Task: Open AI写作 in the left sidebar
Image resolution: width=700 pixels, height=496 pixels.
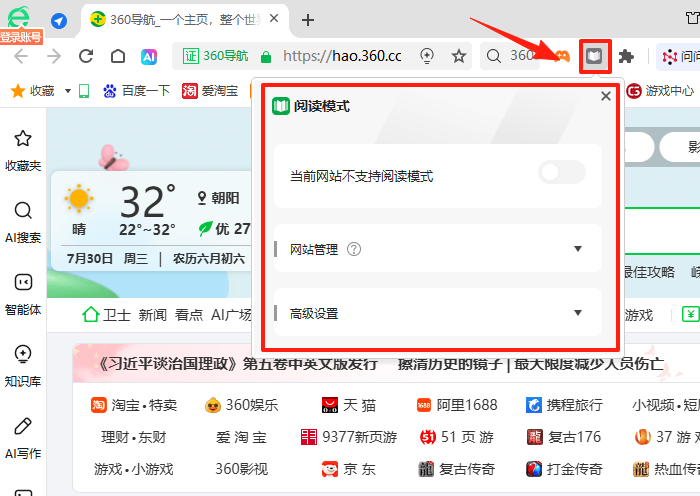Action: [23, 439]
